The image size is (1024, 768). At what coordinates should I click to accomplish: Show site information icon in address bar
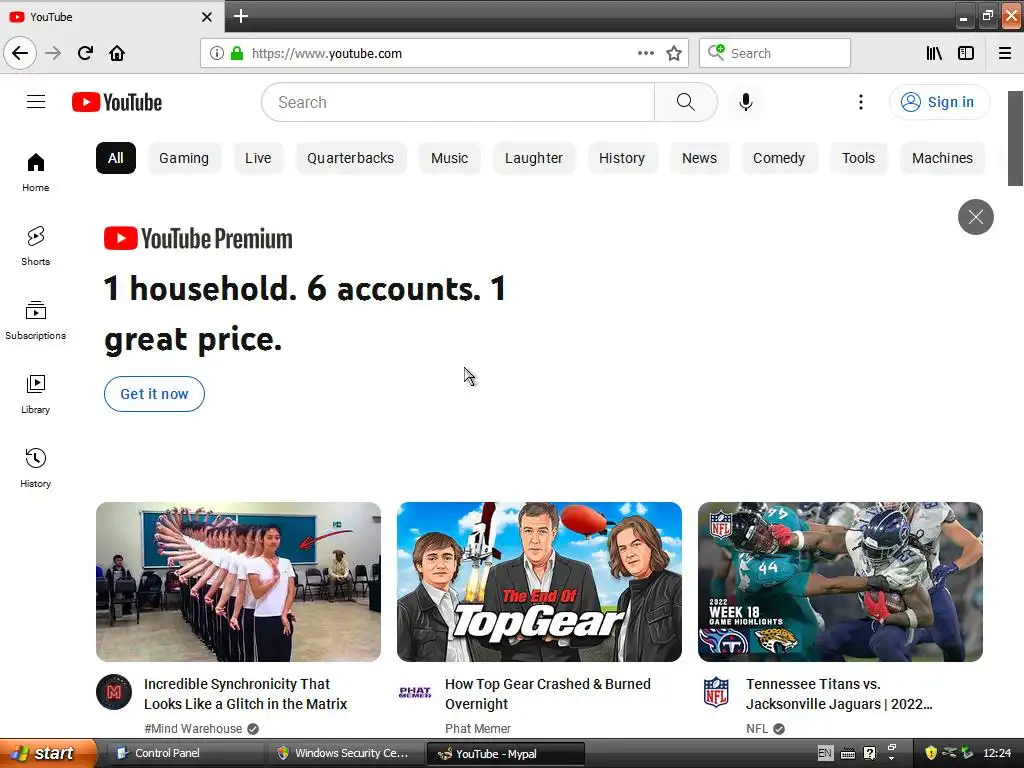point(216,53)
